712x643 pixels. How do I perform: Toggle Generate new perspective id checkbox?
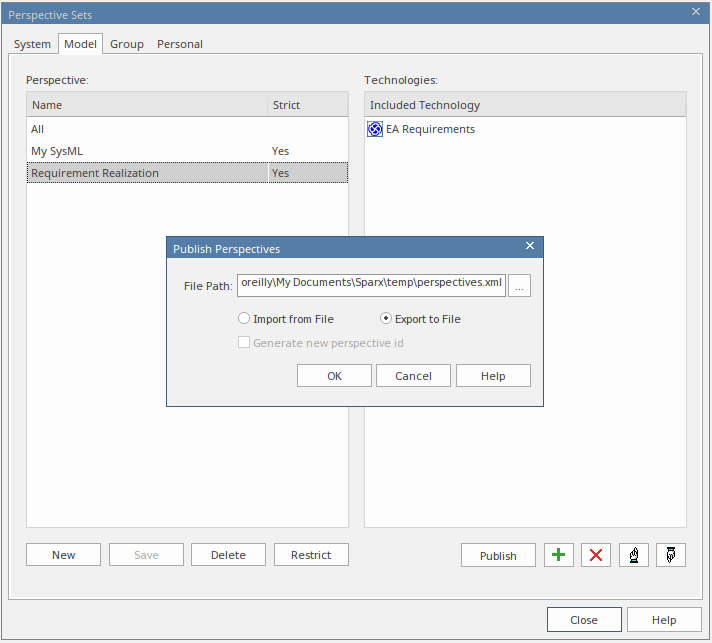tap(244, 343)
